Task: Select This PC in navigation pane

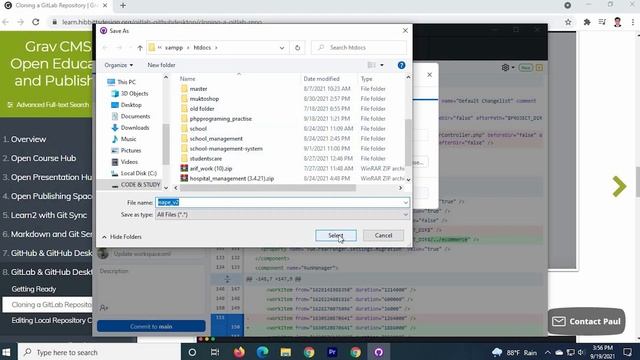Action: click(127, 82)
